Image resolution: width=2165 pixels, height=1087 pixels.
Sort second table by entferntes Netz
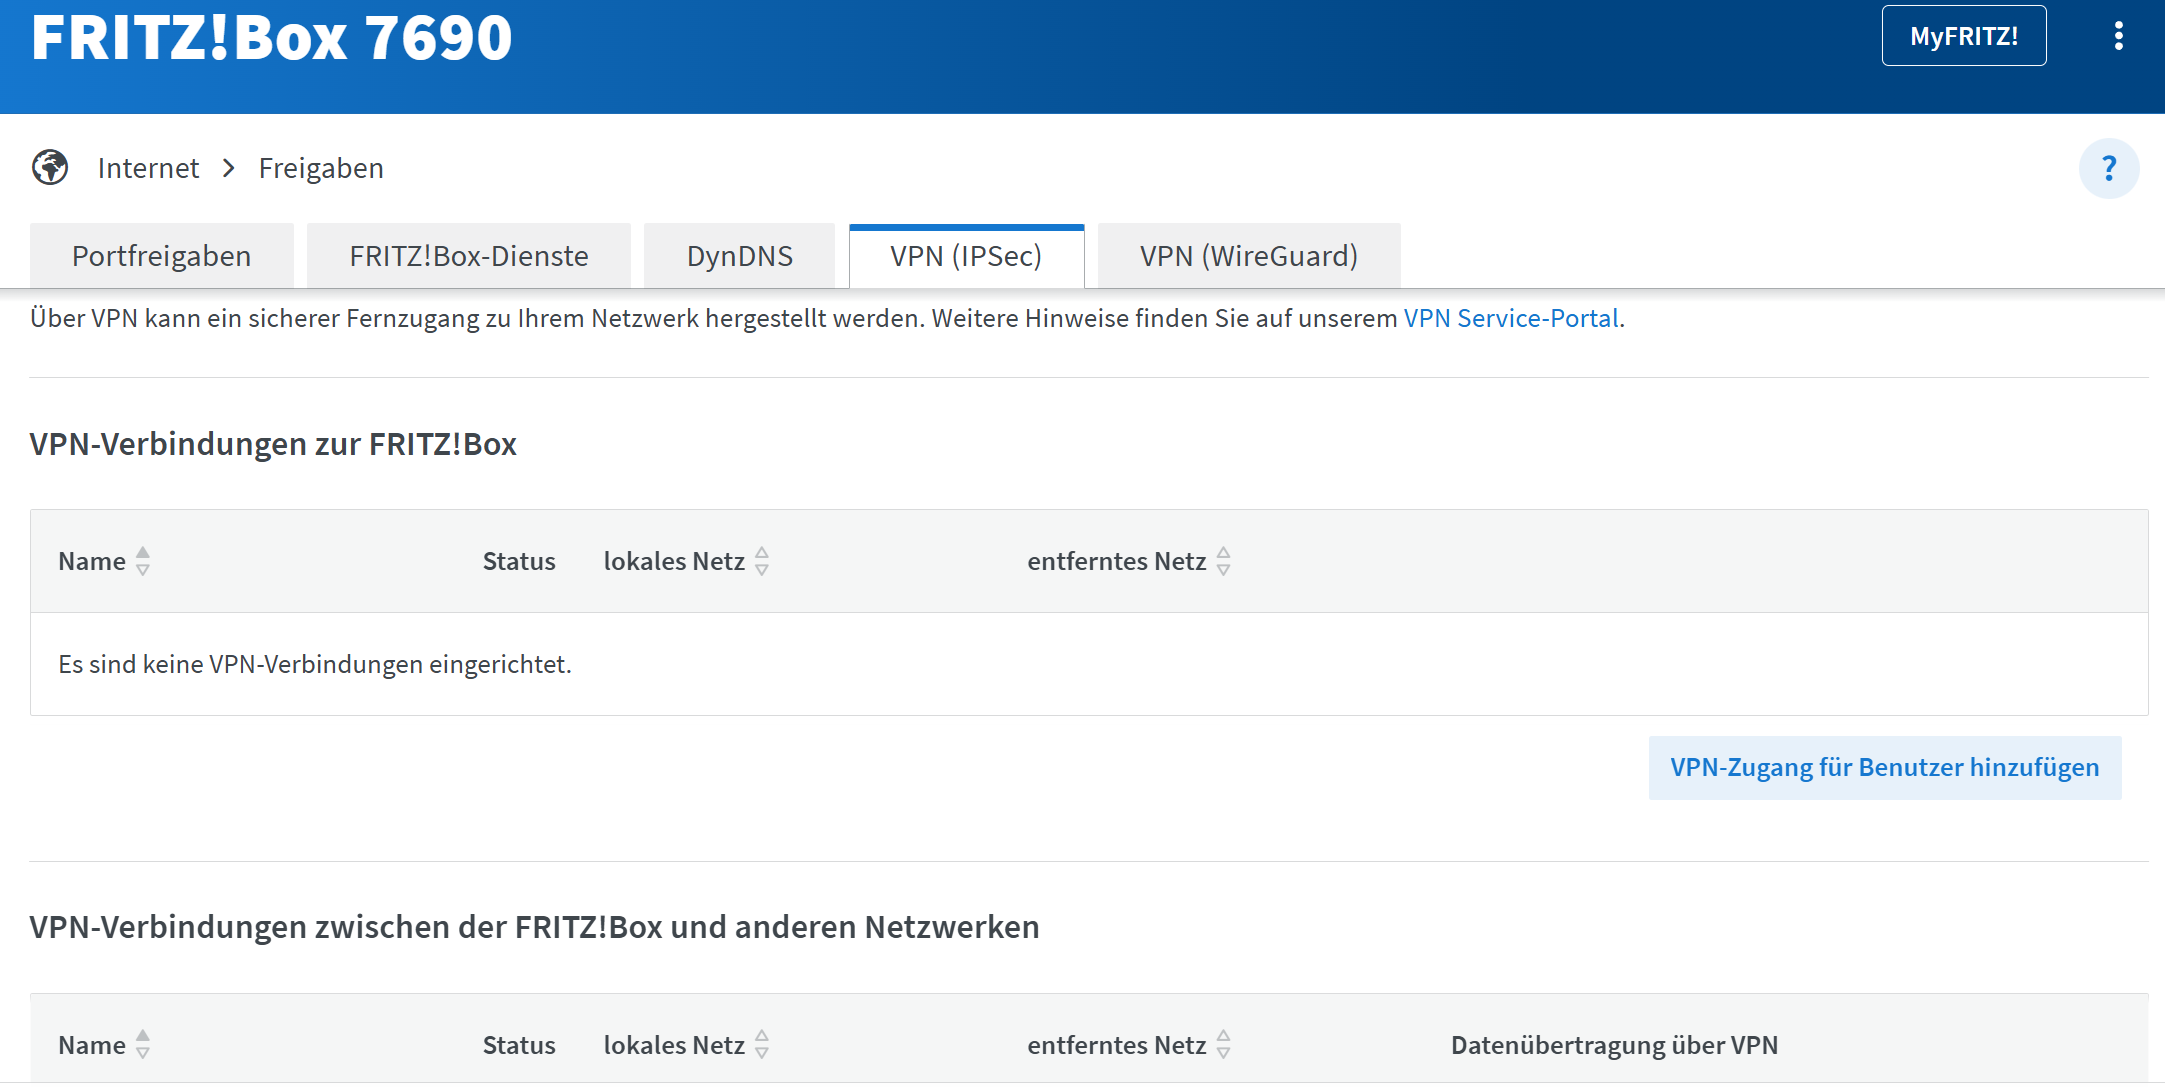pyautogui.click(x=1223, y=1045)
